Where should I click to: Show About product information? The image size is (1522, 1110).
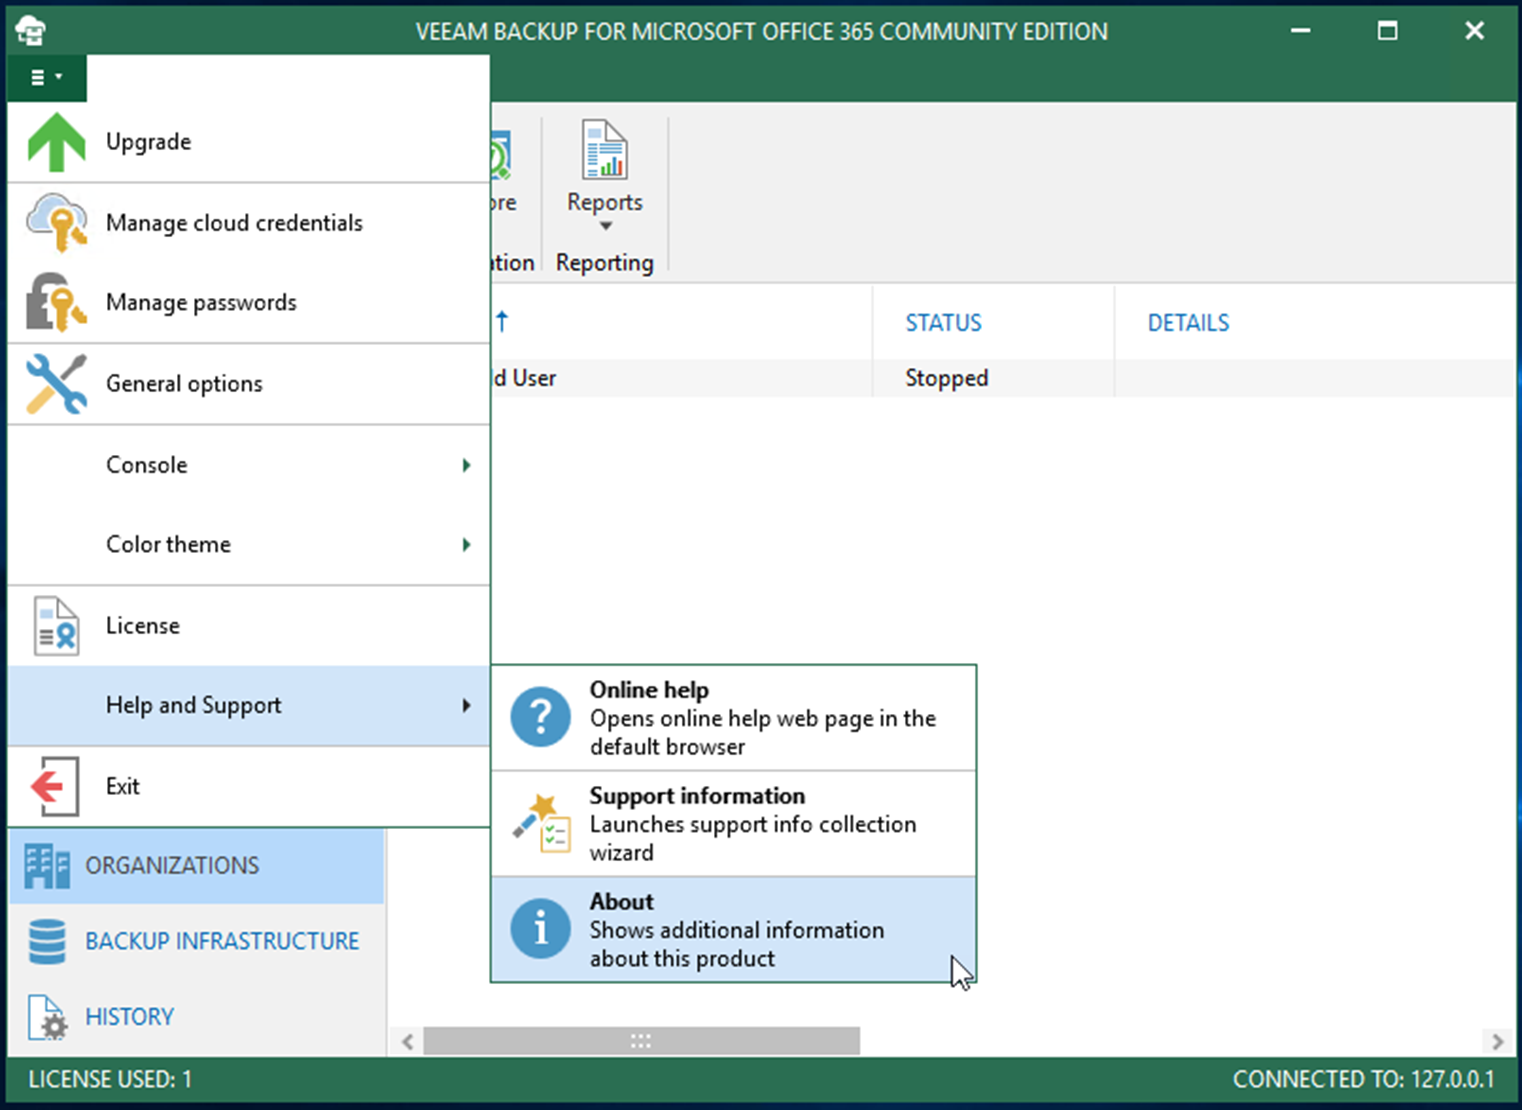734,930
